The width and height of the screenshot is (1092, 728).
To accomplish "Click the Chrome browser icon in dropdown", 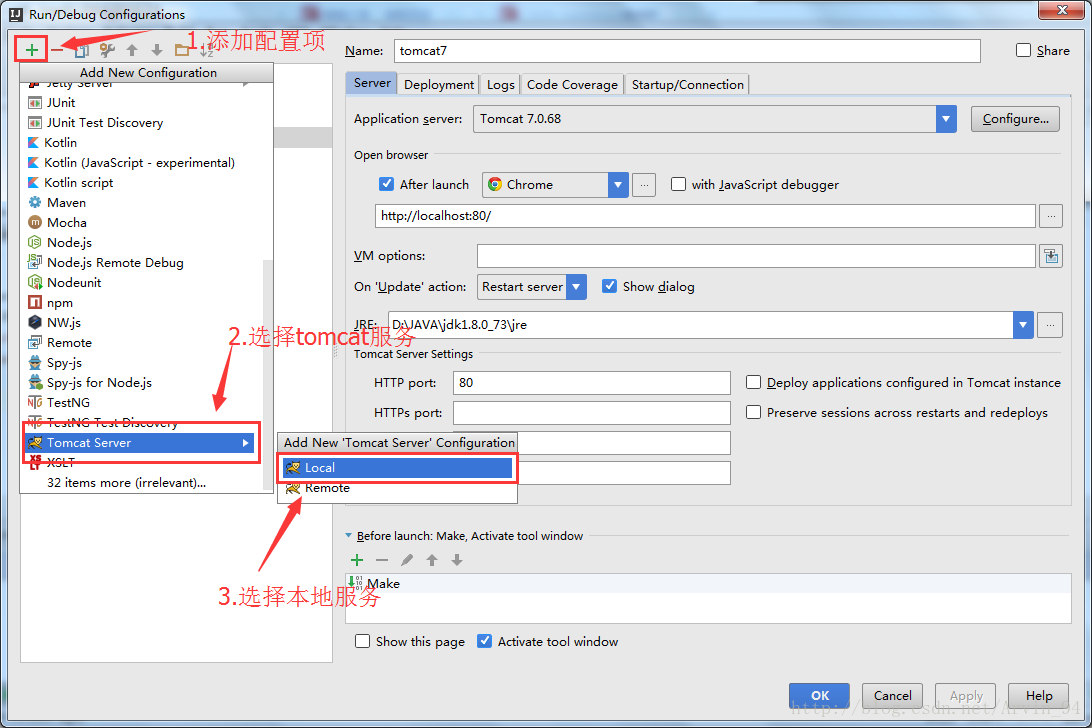I will coord(495,185).
